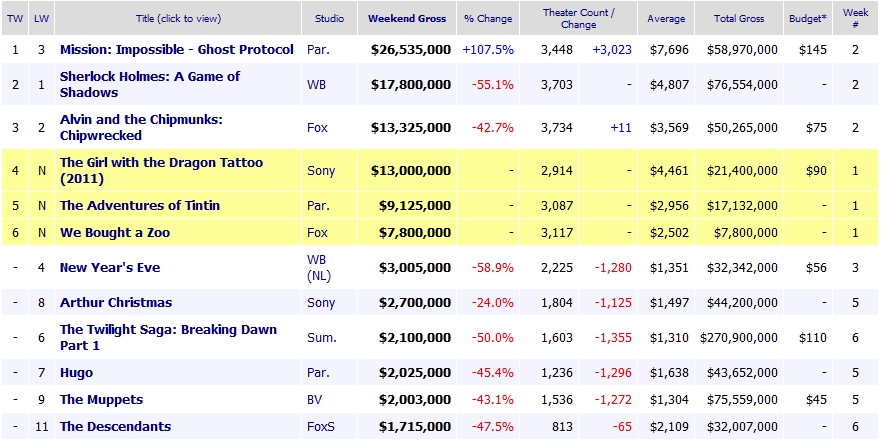This screenshot has width=881, height=443.
Task: Select theater count 2,914
Action: 557,170
